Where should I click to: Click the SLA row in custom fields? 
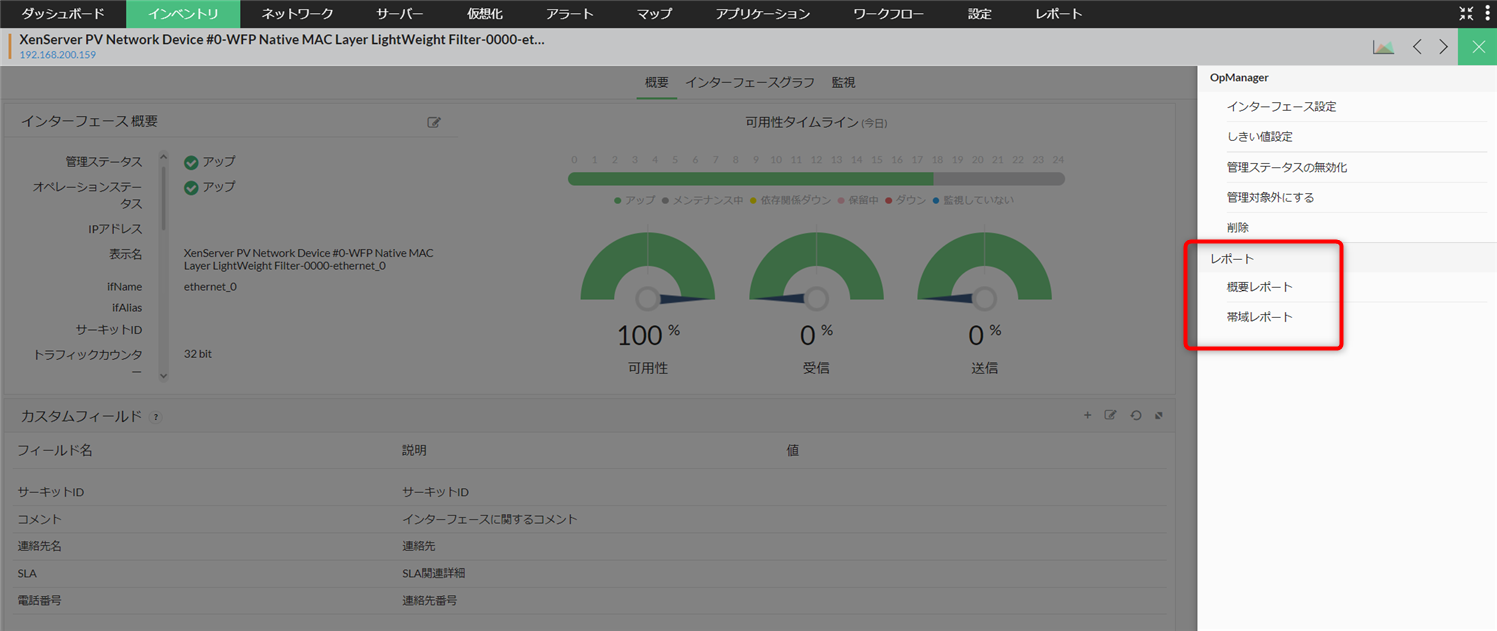pos(590,573)
